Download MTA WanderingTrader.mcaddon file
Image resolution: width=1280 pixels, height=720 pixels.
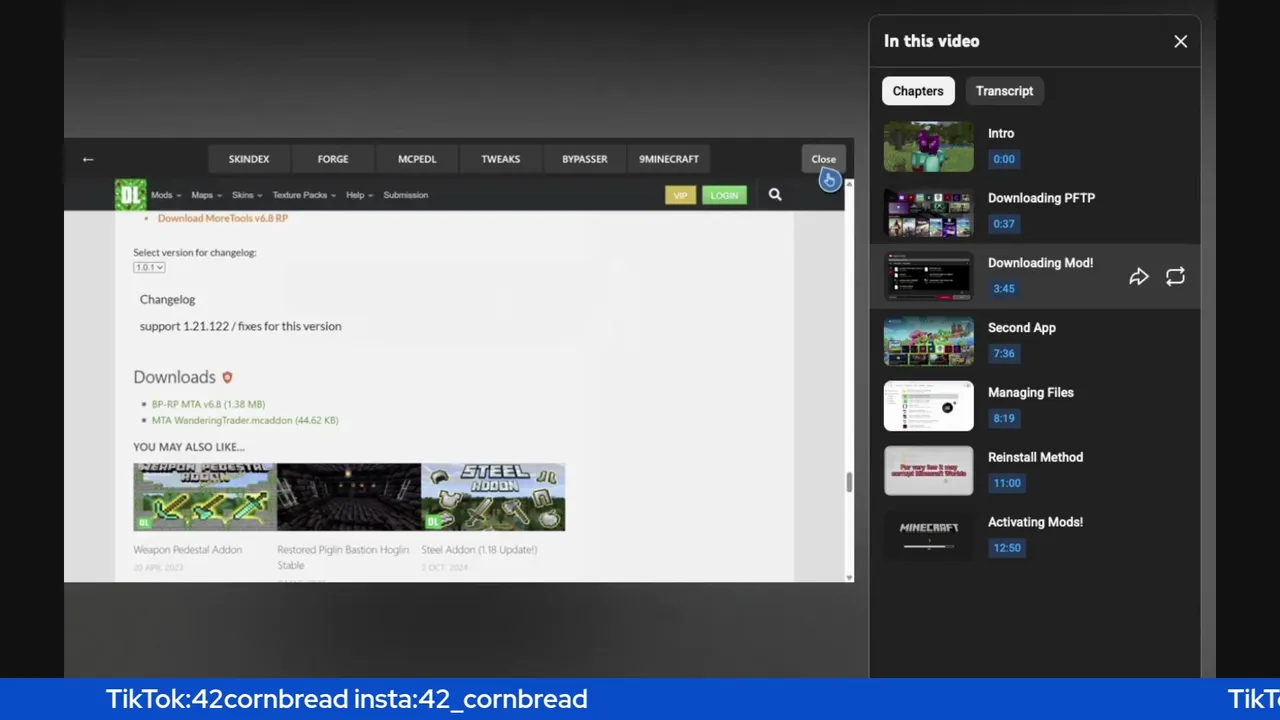[x=245, y=420]
